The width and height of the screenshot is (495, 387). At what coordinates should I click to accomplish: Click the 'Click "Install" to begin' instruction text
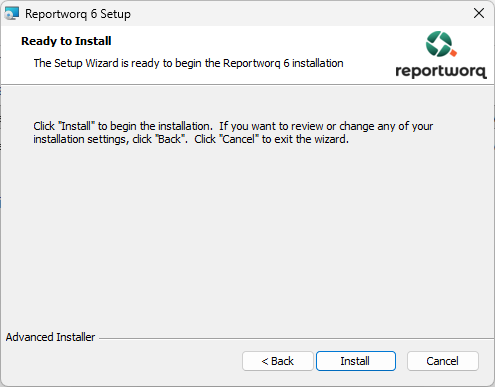pyautogui.click(x=233, y=132)
